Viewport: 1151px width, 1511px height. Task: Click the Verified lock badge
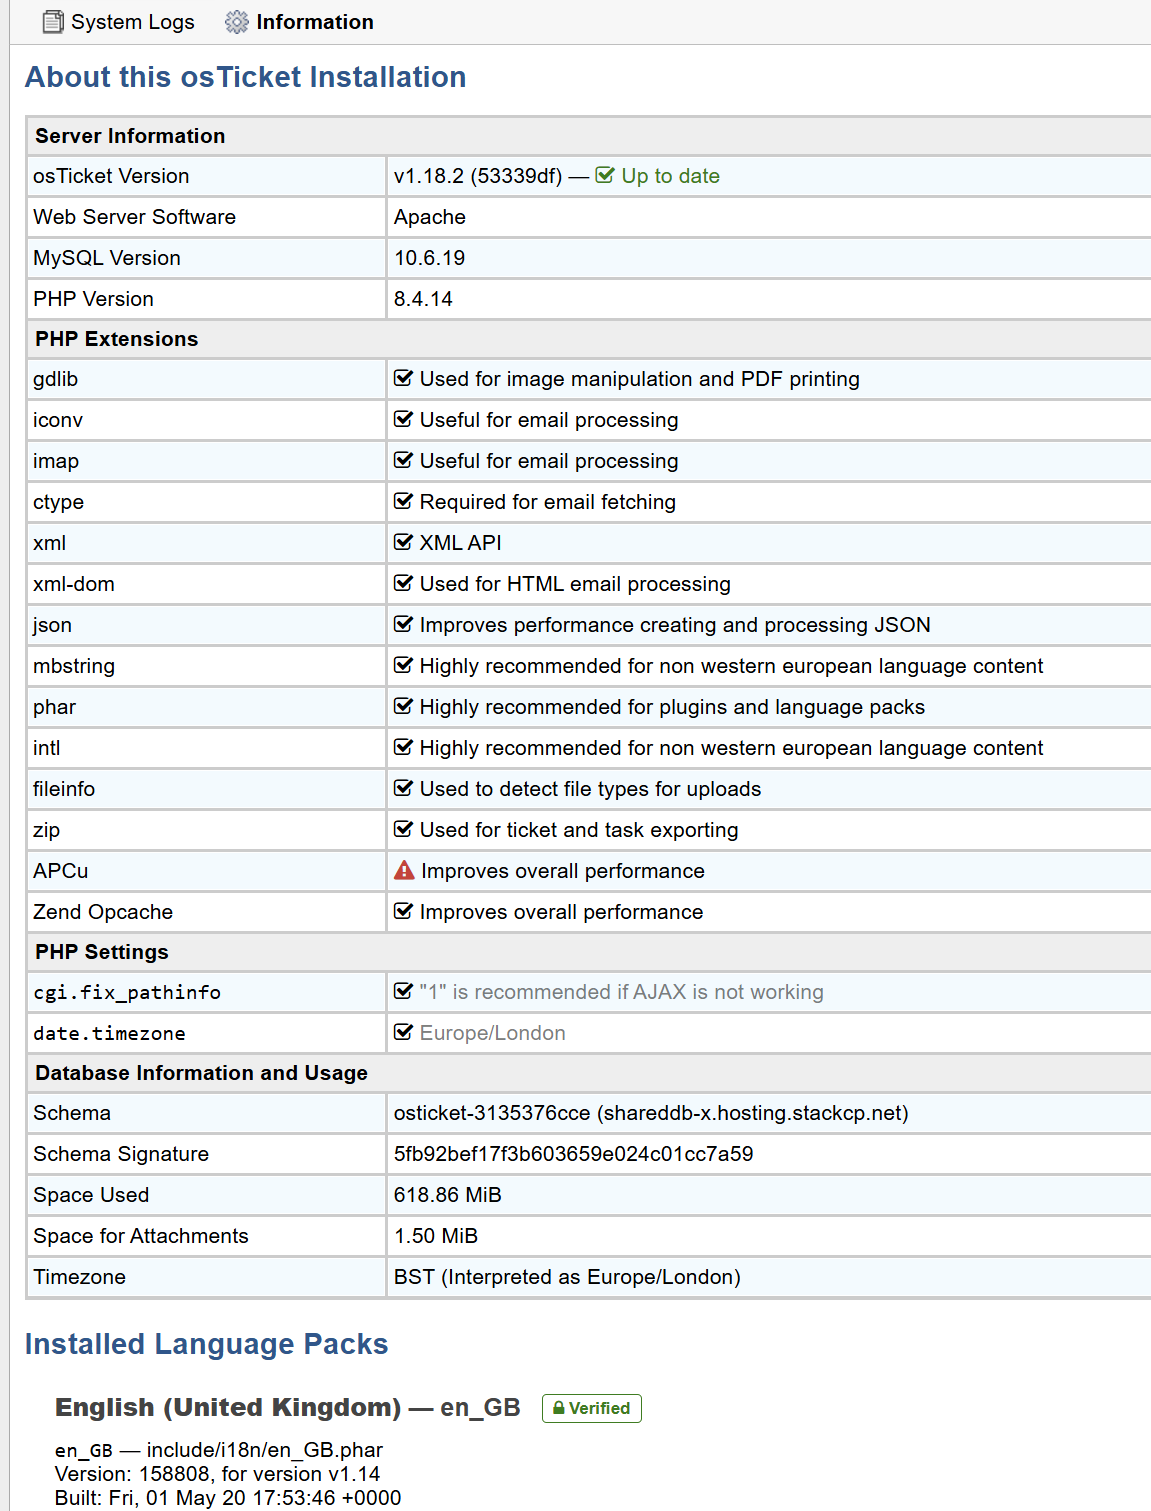[591, 1408]
